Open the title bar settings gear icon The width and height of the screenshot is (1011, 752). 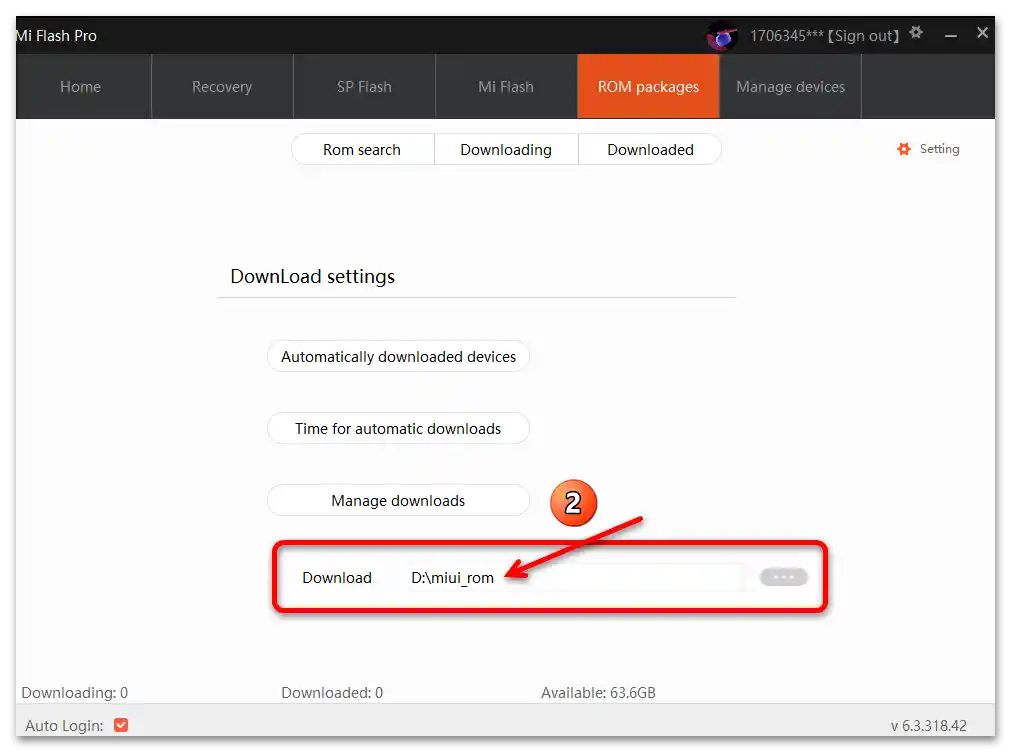916,33
